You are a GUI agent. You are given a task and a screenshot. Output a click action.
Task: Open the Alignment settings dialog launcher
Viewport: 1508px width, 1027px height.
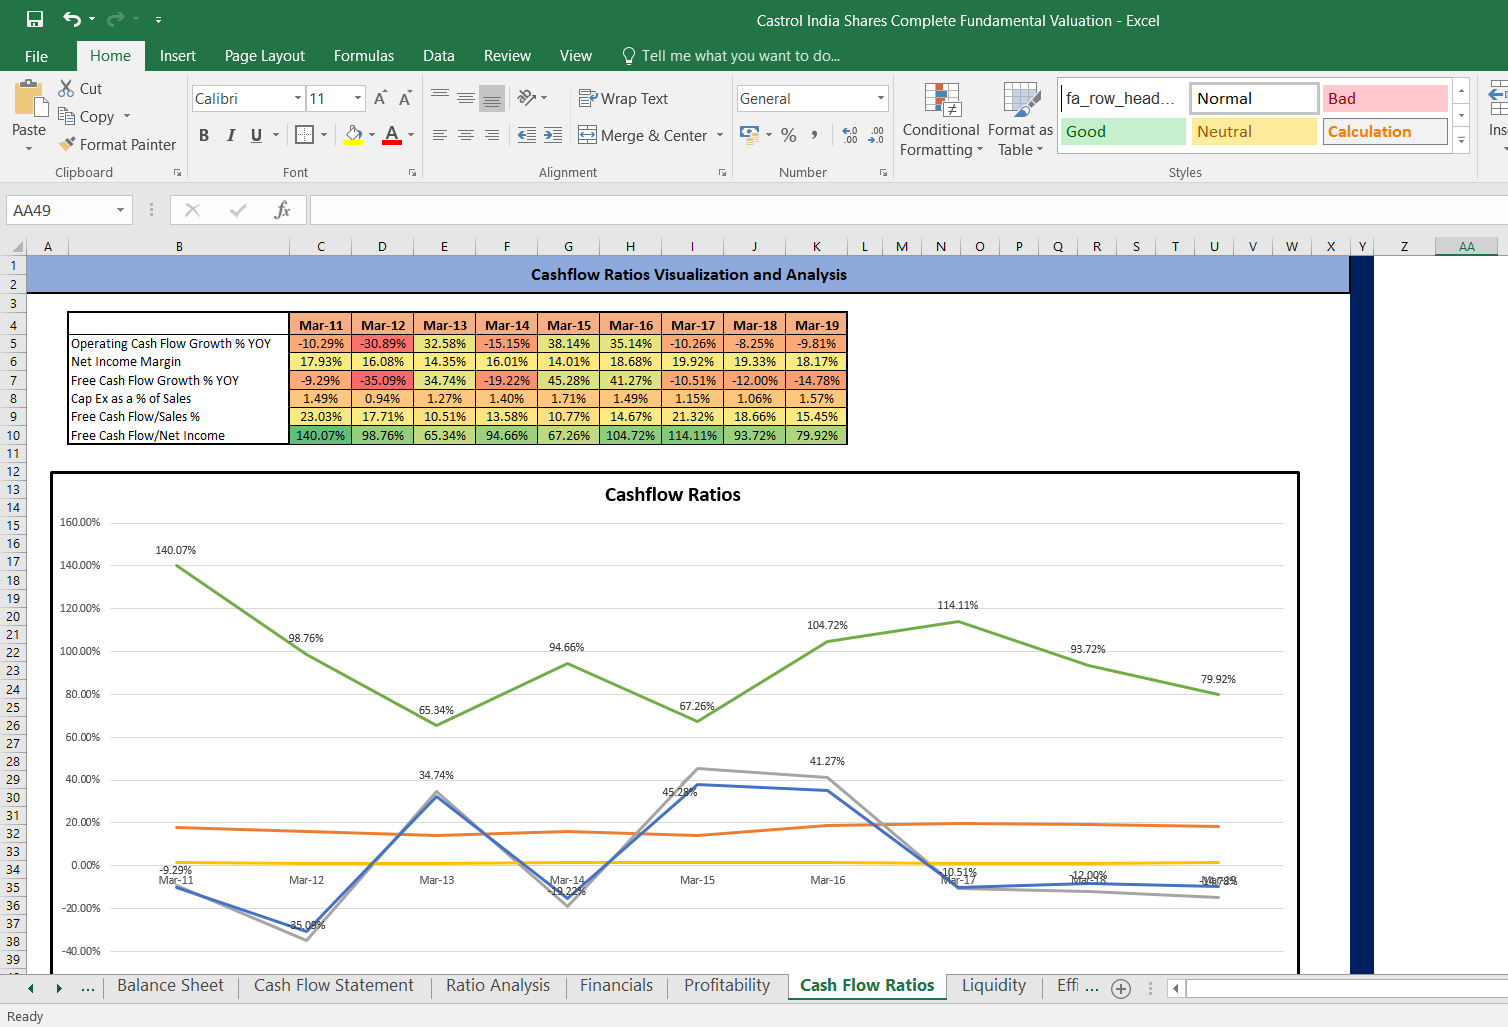pos(722,173)
